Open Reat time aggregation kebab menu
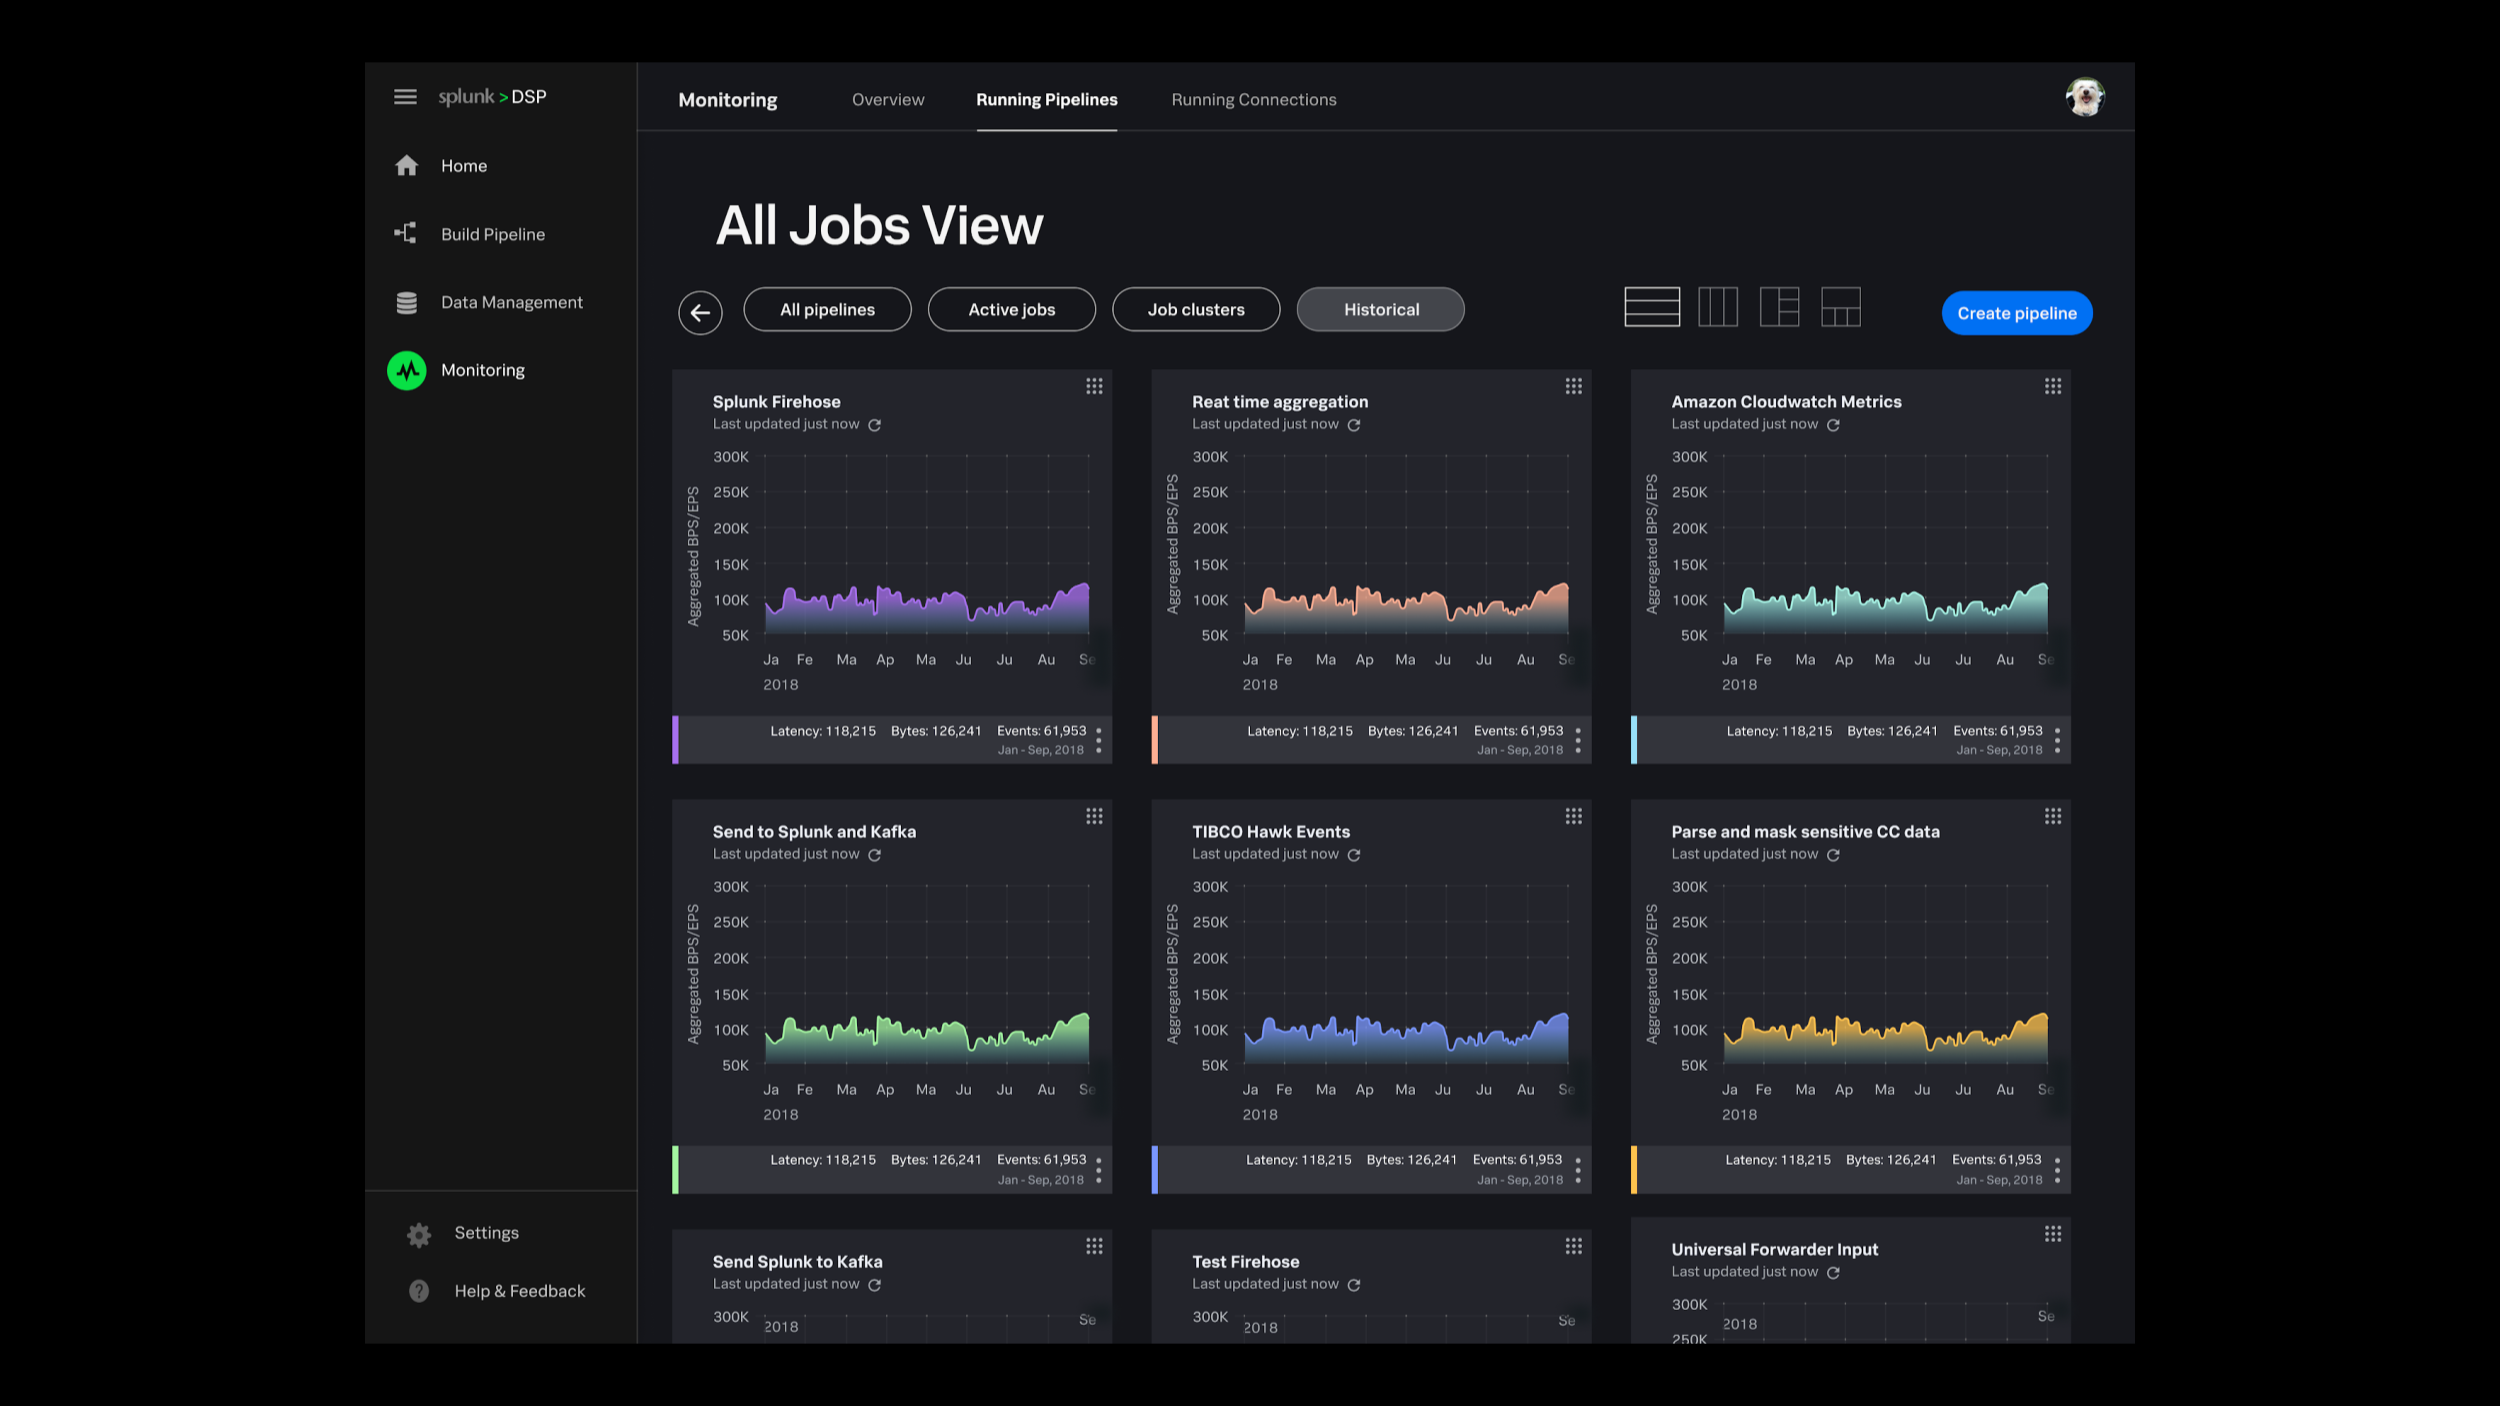The width and height of the screenshot is (2500, 1406). 1577,741
